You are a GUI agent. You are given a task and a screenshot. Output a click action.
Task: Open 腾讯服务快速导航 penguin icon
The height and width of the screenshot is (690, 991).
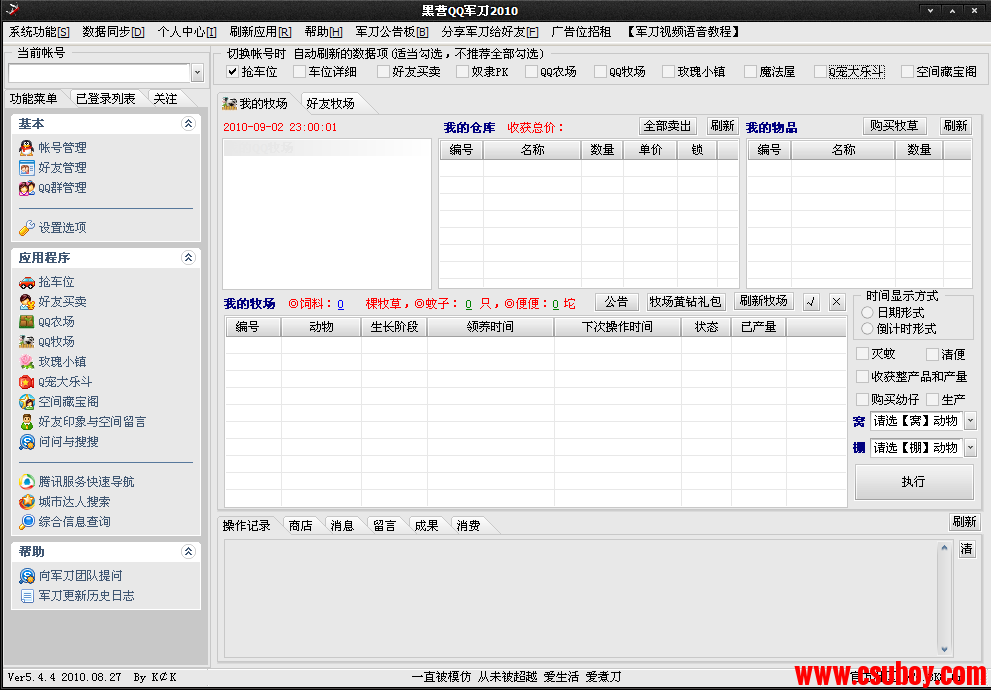27,482
